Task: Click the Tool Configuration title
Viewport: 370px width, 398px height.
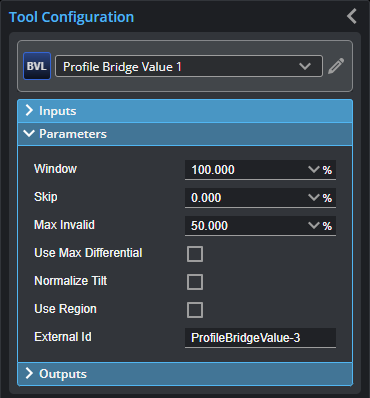Action: click(x=71, y=17)
